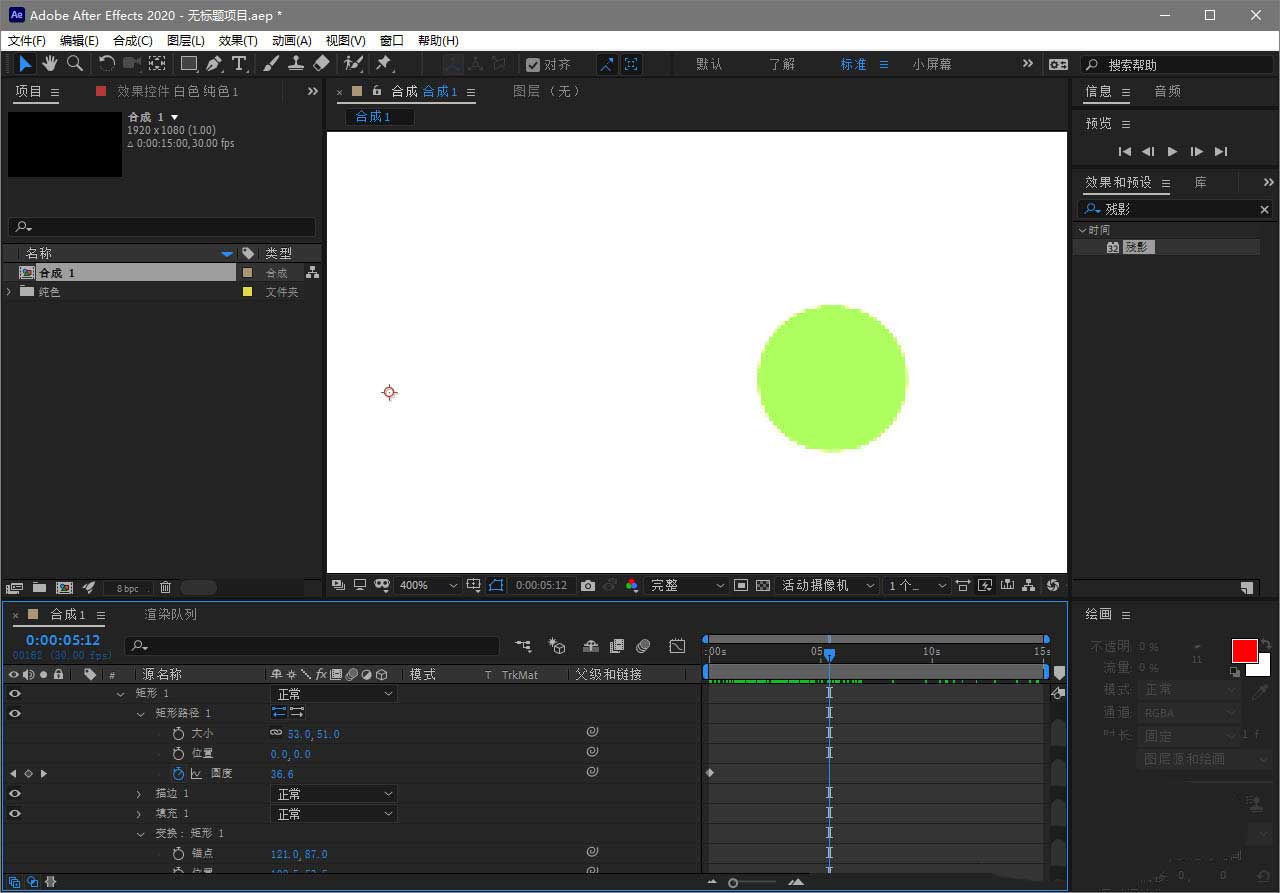Switch to the 渲染队列 tab
The image size is (1280, 893).
click(x=170, y=615)
